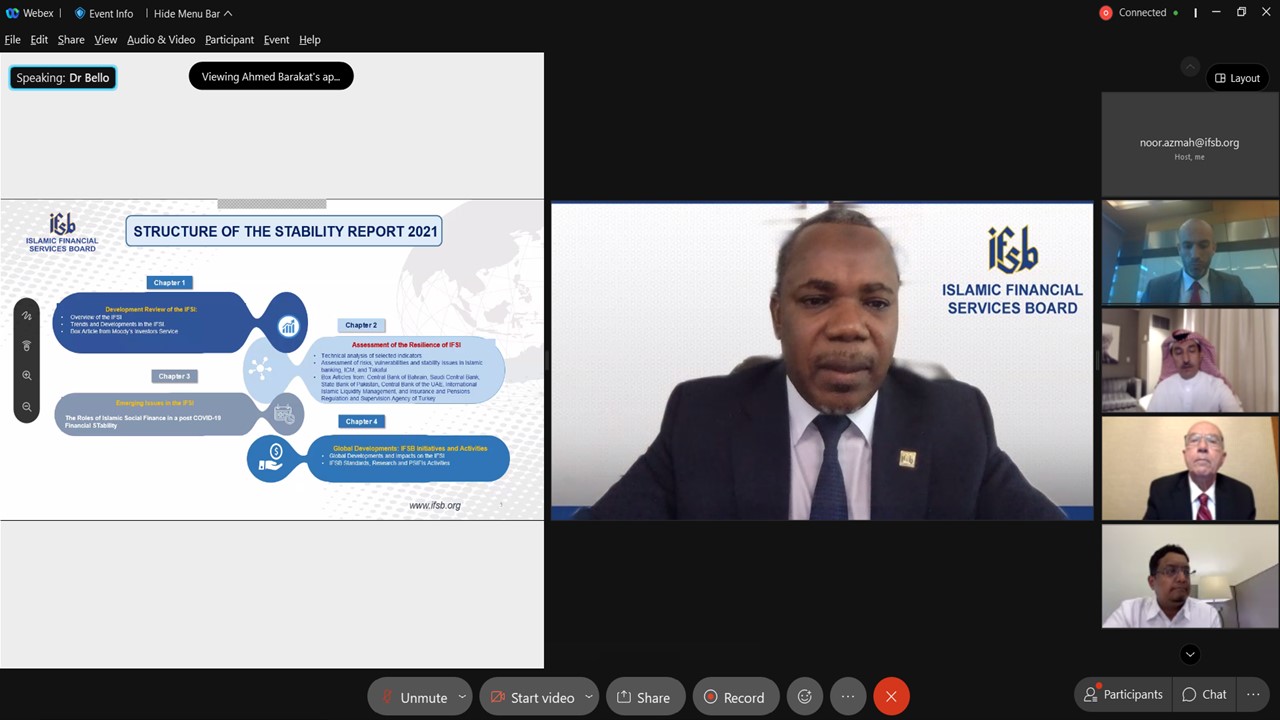
Task: Open the Audio & Video menu
Action: click(x=161, y=40)
